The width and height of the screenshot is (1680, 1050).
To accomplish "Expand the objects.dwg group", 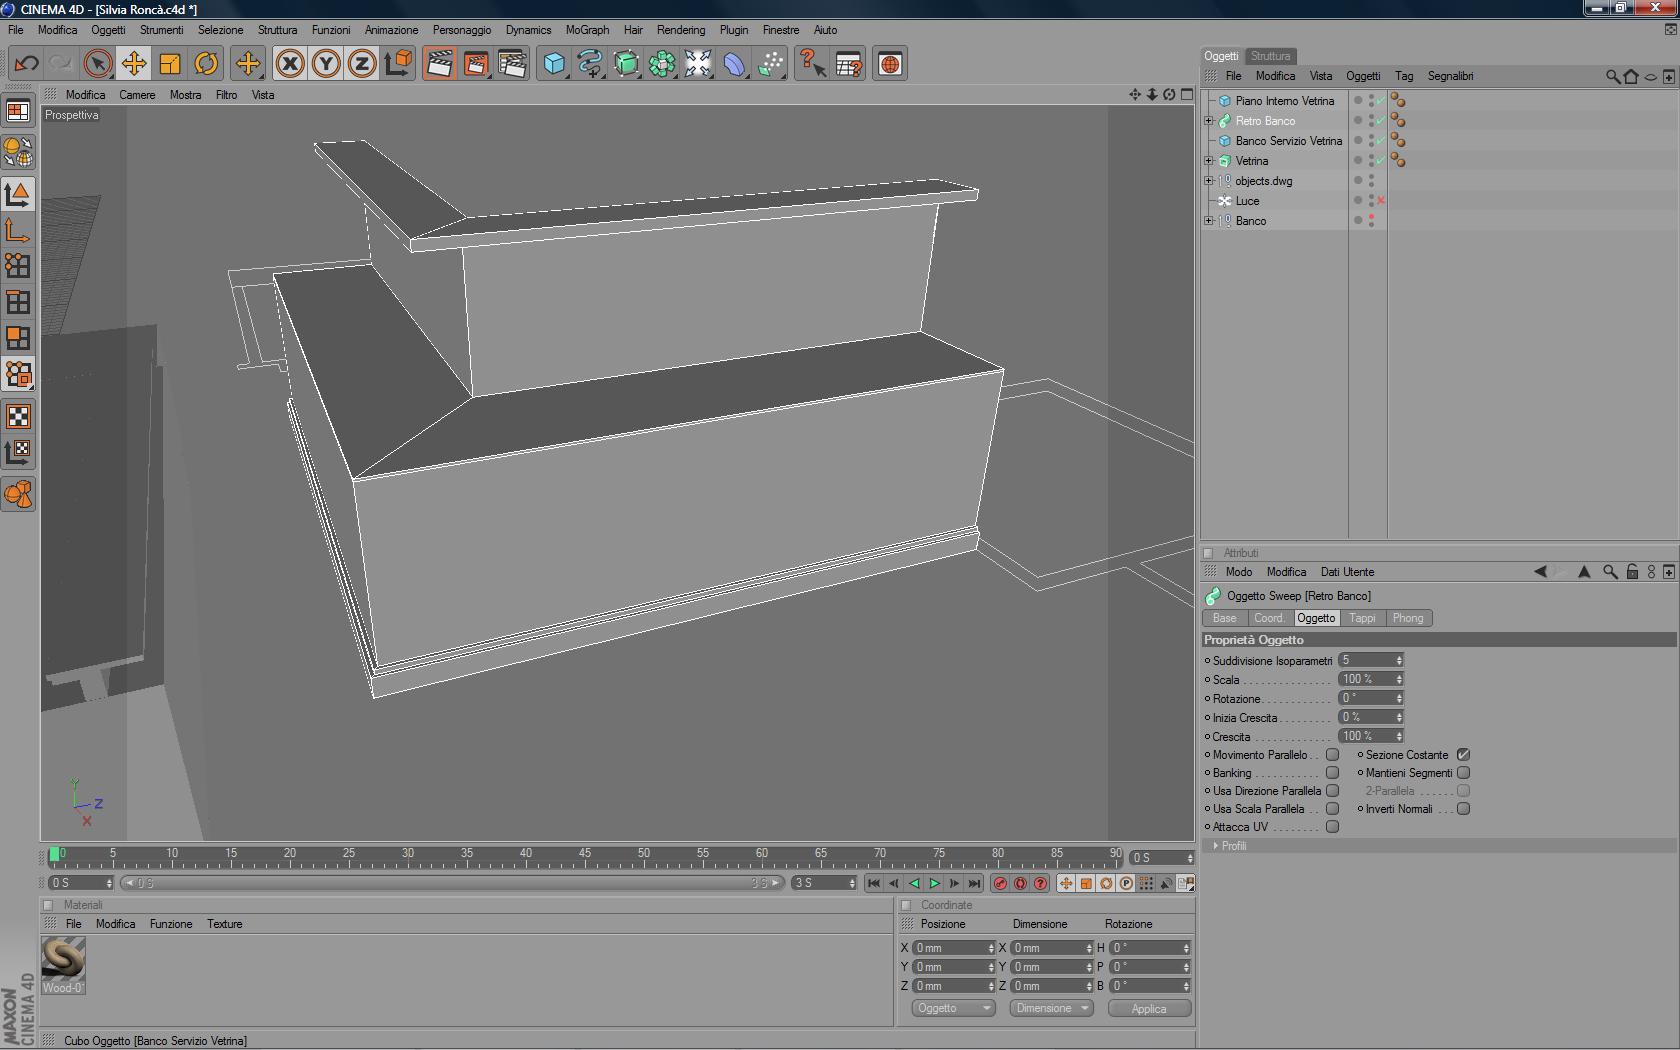I will (1209, 181).
